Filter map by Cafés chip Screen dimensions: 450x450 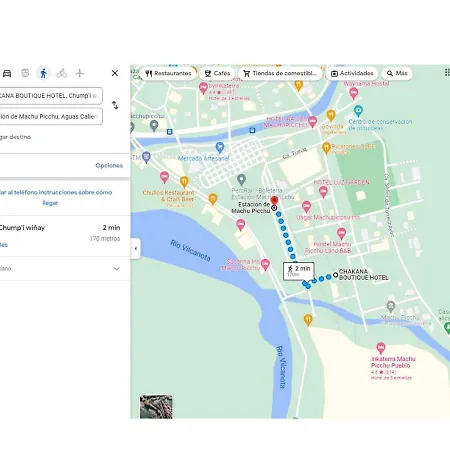click(x=217, y=73)
